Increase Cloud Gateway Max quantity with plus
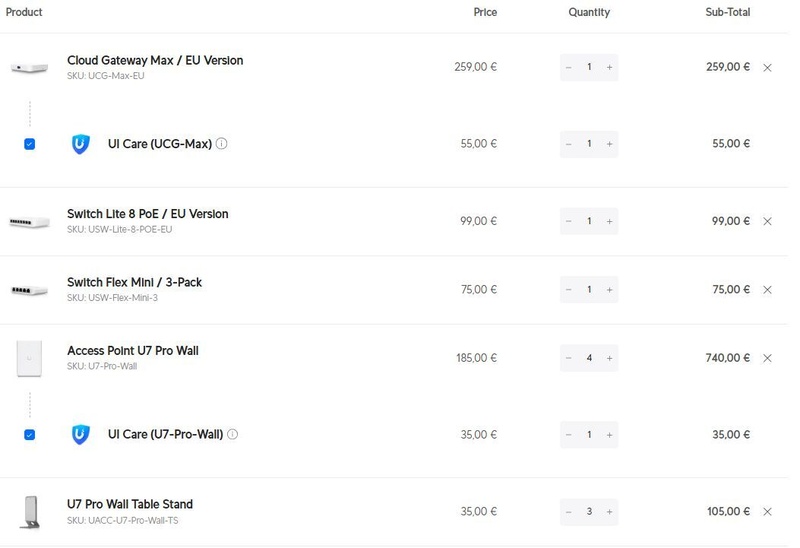This screenshot has height=548, width=800. pos(609,67)
